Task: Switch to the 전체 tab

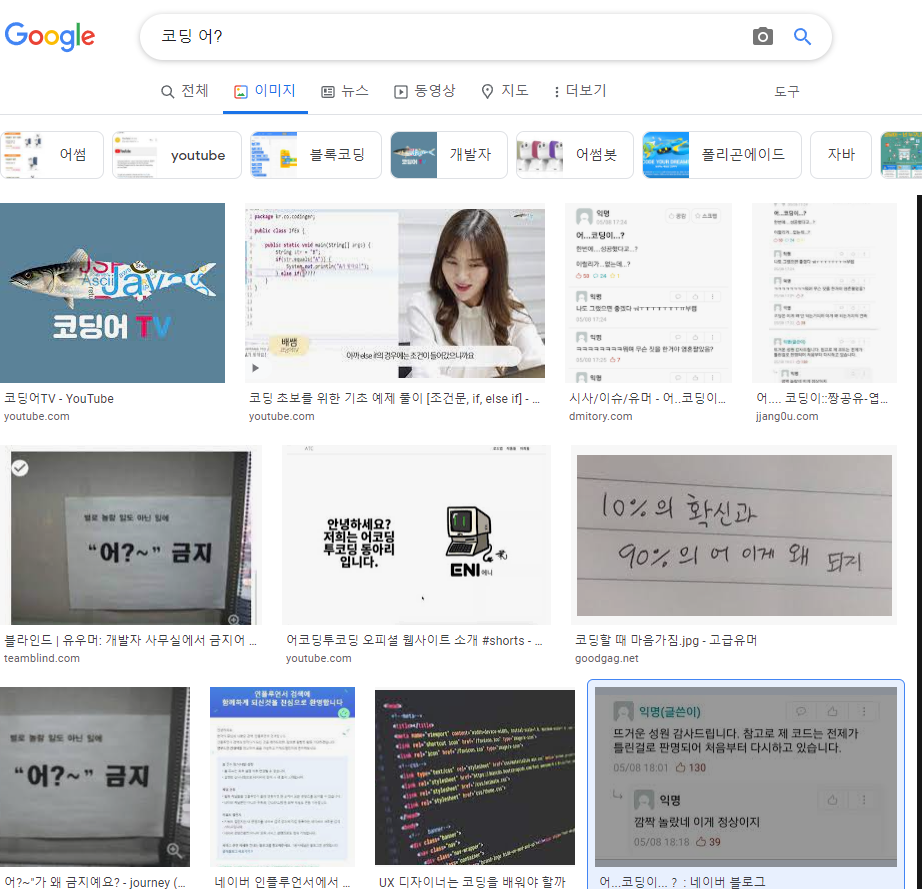Action: pyautogui.click(x=185, y=91)
